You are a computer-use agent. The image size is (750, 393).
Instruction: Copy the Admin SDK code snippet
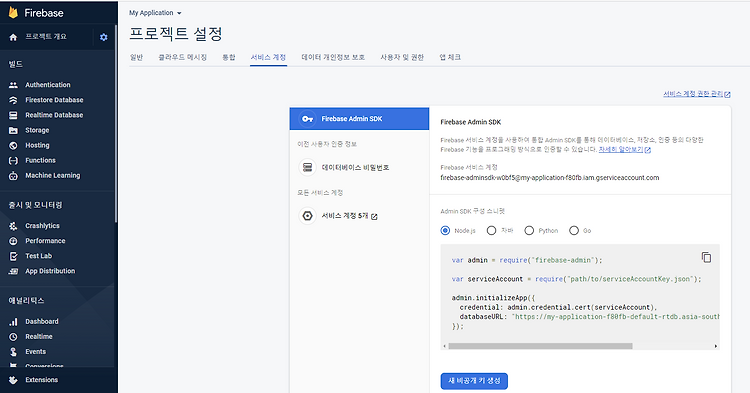(x=706, y=257)
